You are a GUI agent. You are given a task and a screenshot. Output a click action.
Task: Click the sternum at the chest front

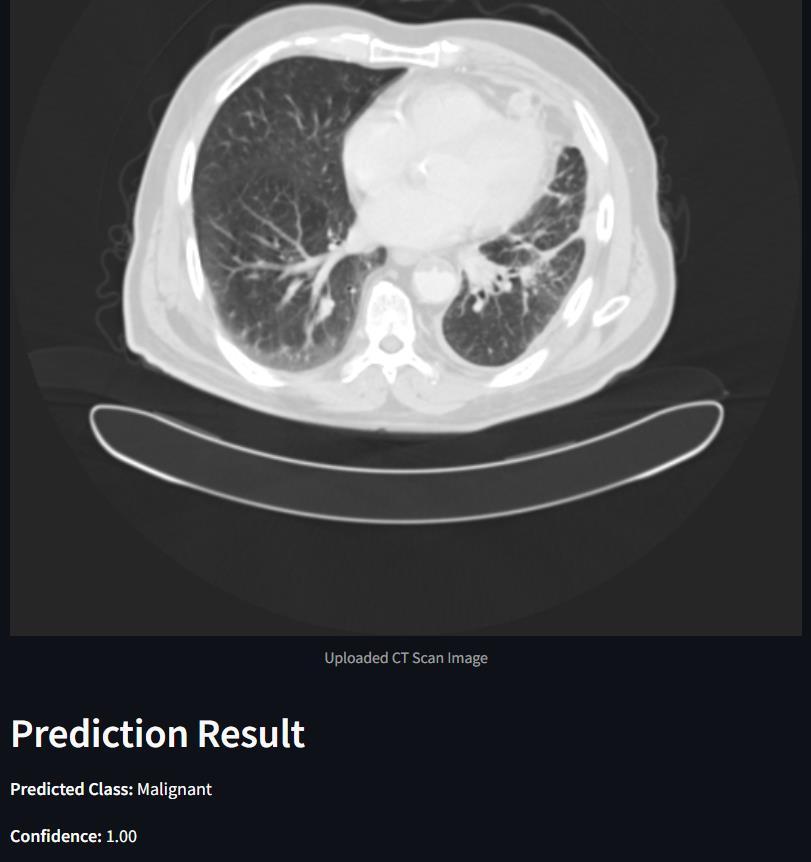(405, 52)
